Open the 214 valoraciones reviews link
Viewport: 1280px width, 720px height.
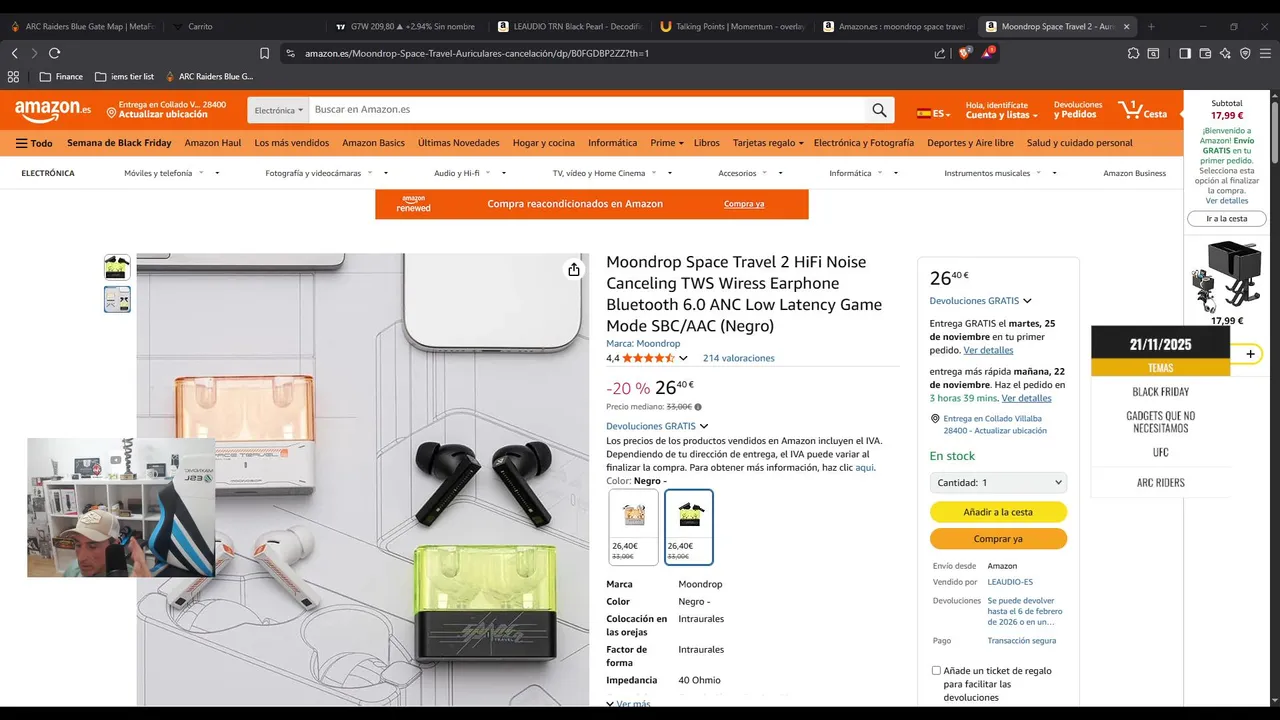click(x=738, y=358)
